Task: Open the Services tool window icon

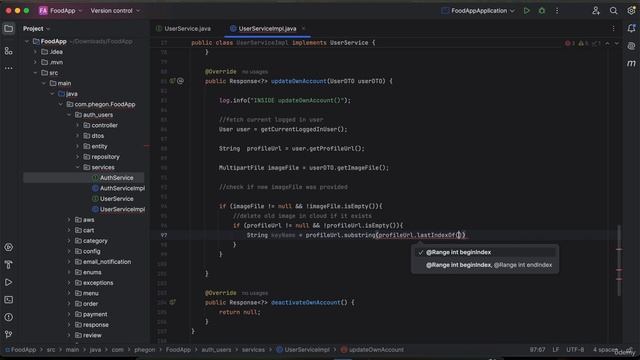Action: tap(9, 247)
